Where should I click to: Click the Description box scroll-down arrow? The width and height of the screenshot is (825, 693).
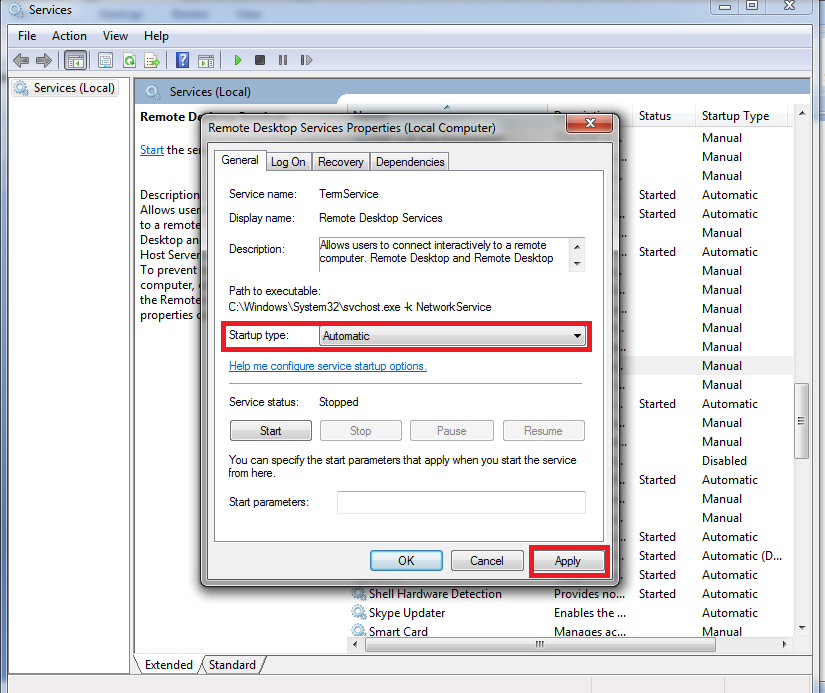pos(577,264)
